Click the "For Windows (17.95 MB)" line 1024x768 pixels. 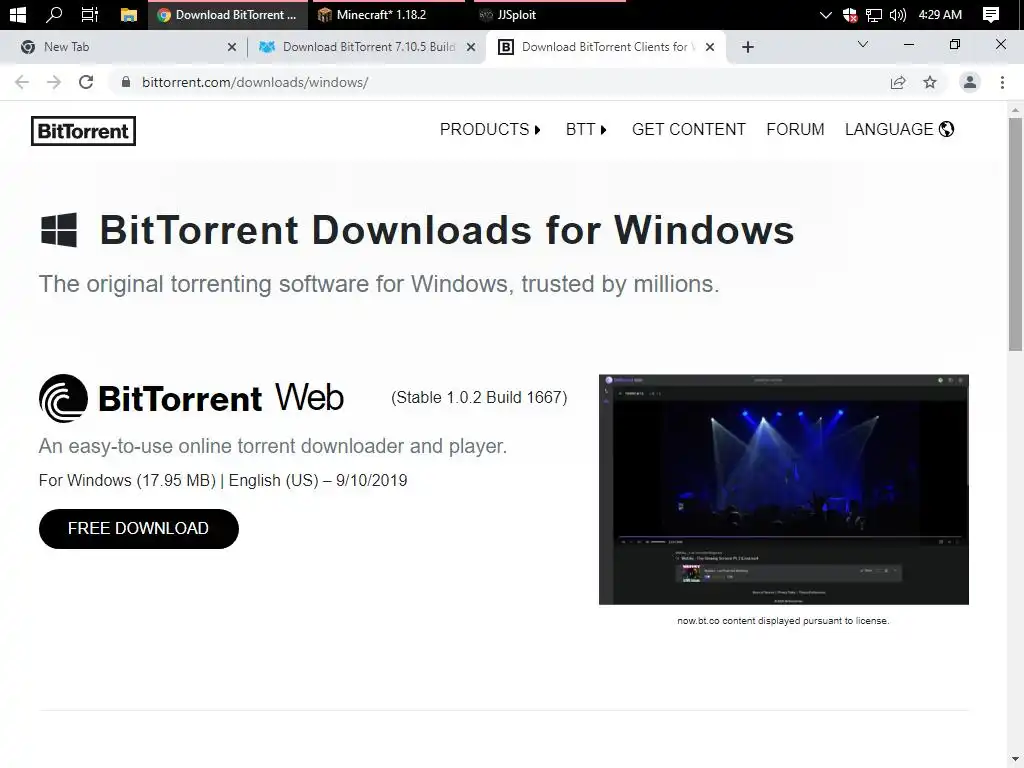click(x=223, y=480)
